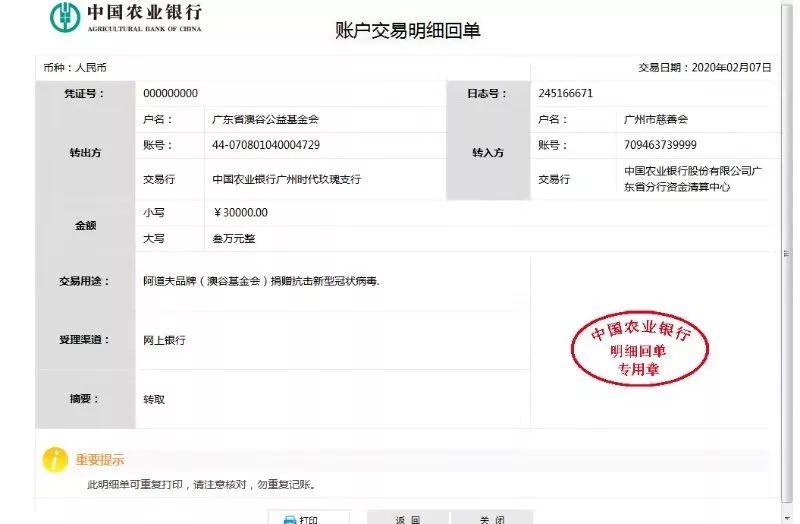Click the 金额 label cell
This screenshot has height=524, width=800.
[85, 226]
